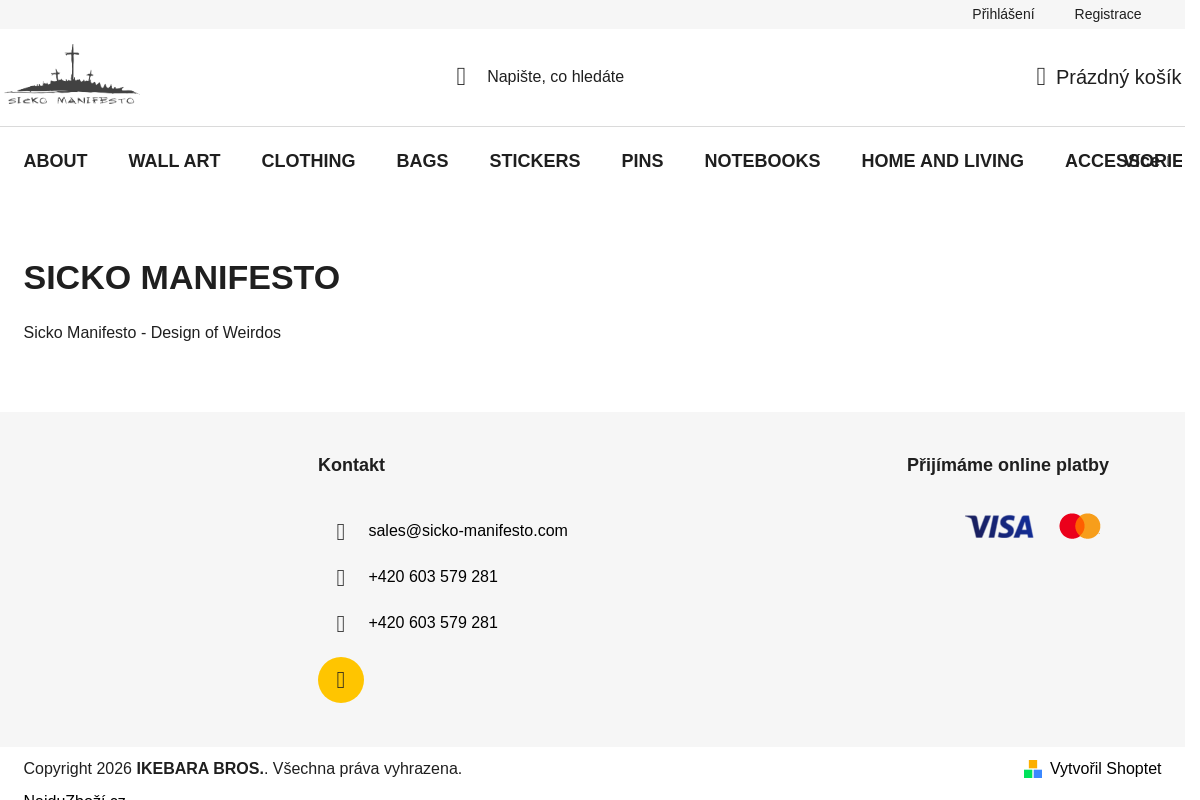This screenshot has height=800, width=1200.
Task: Click the yellow round social icon
Action: click(x=341, y=680)
